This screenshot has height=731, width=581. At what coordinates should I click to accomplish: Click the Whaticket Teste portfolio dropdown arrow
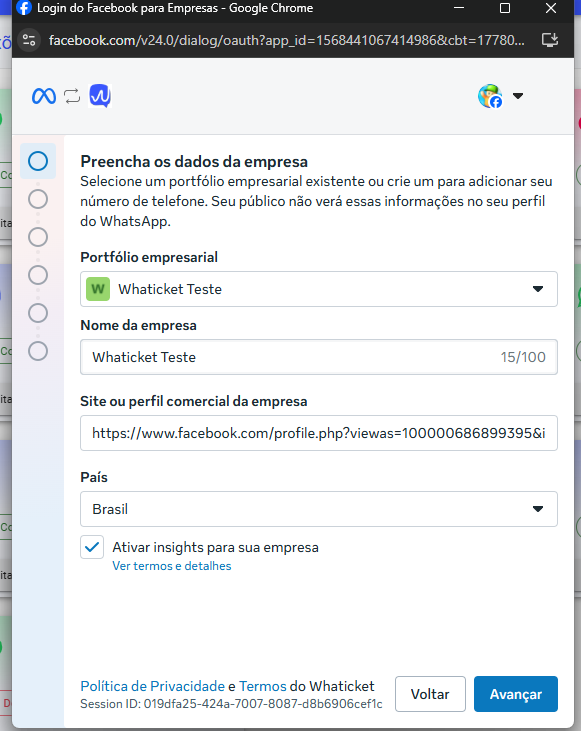point(538,289)
